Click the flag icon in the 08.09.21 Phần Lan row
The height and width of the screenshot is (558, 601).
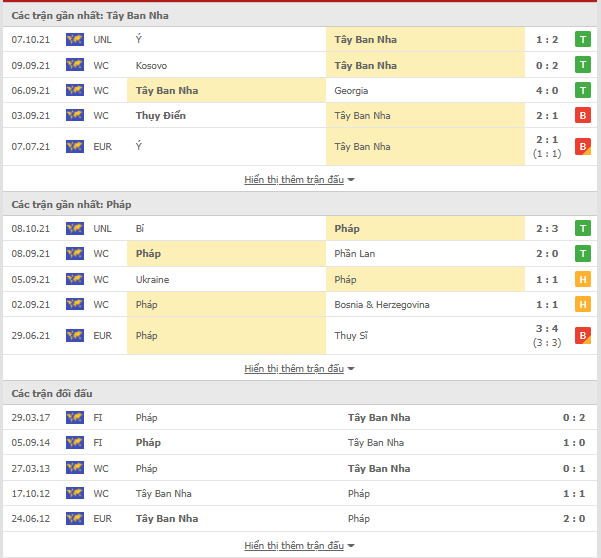pos(75,253)
